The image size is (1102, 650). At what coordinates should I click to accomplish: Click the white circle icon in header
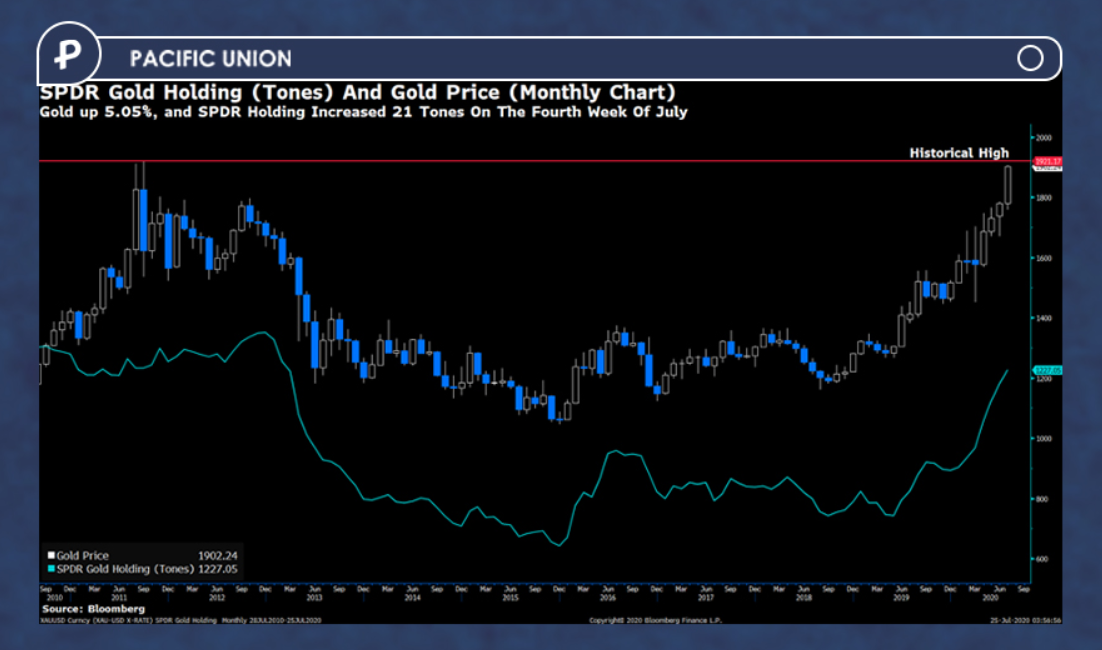[1030, 58]
